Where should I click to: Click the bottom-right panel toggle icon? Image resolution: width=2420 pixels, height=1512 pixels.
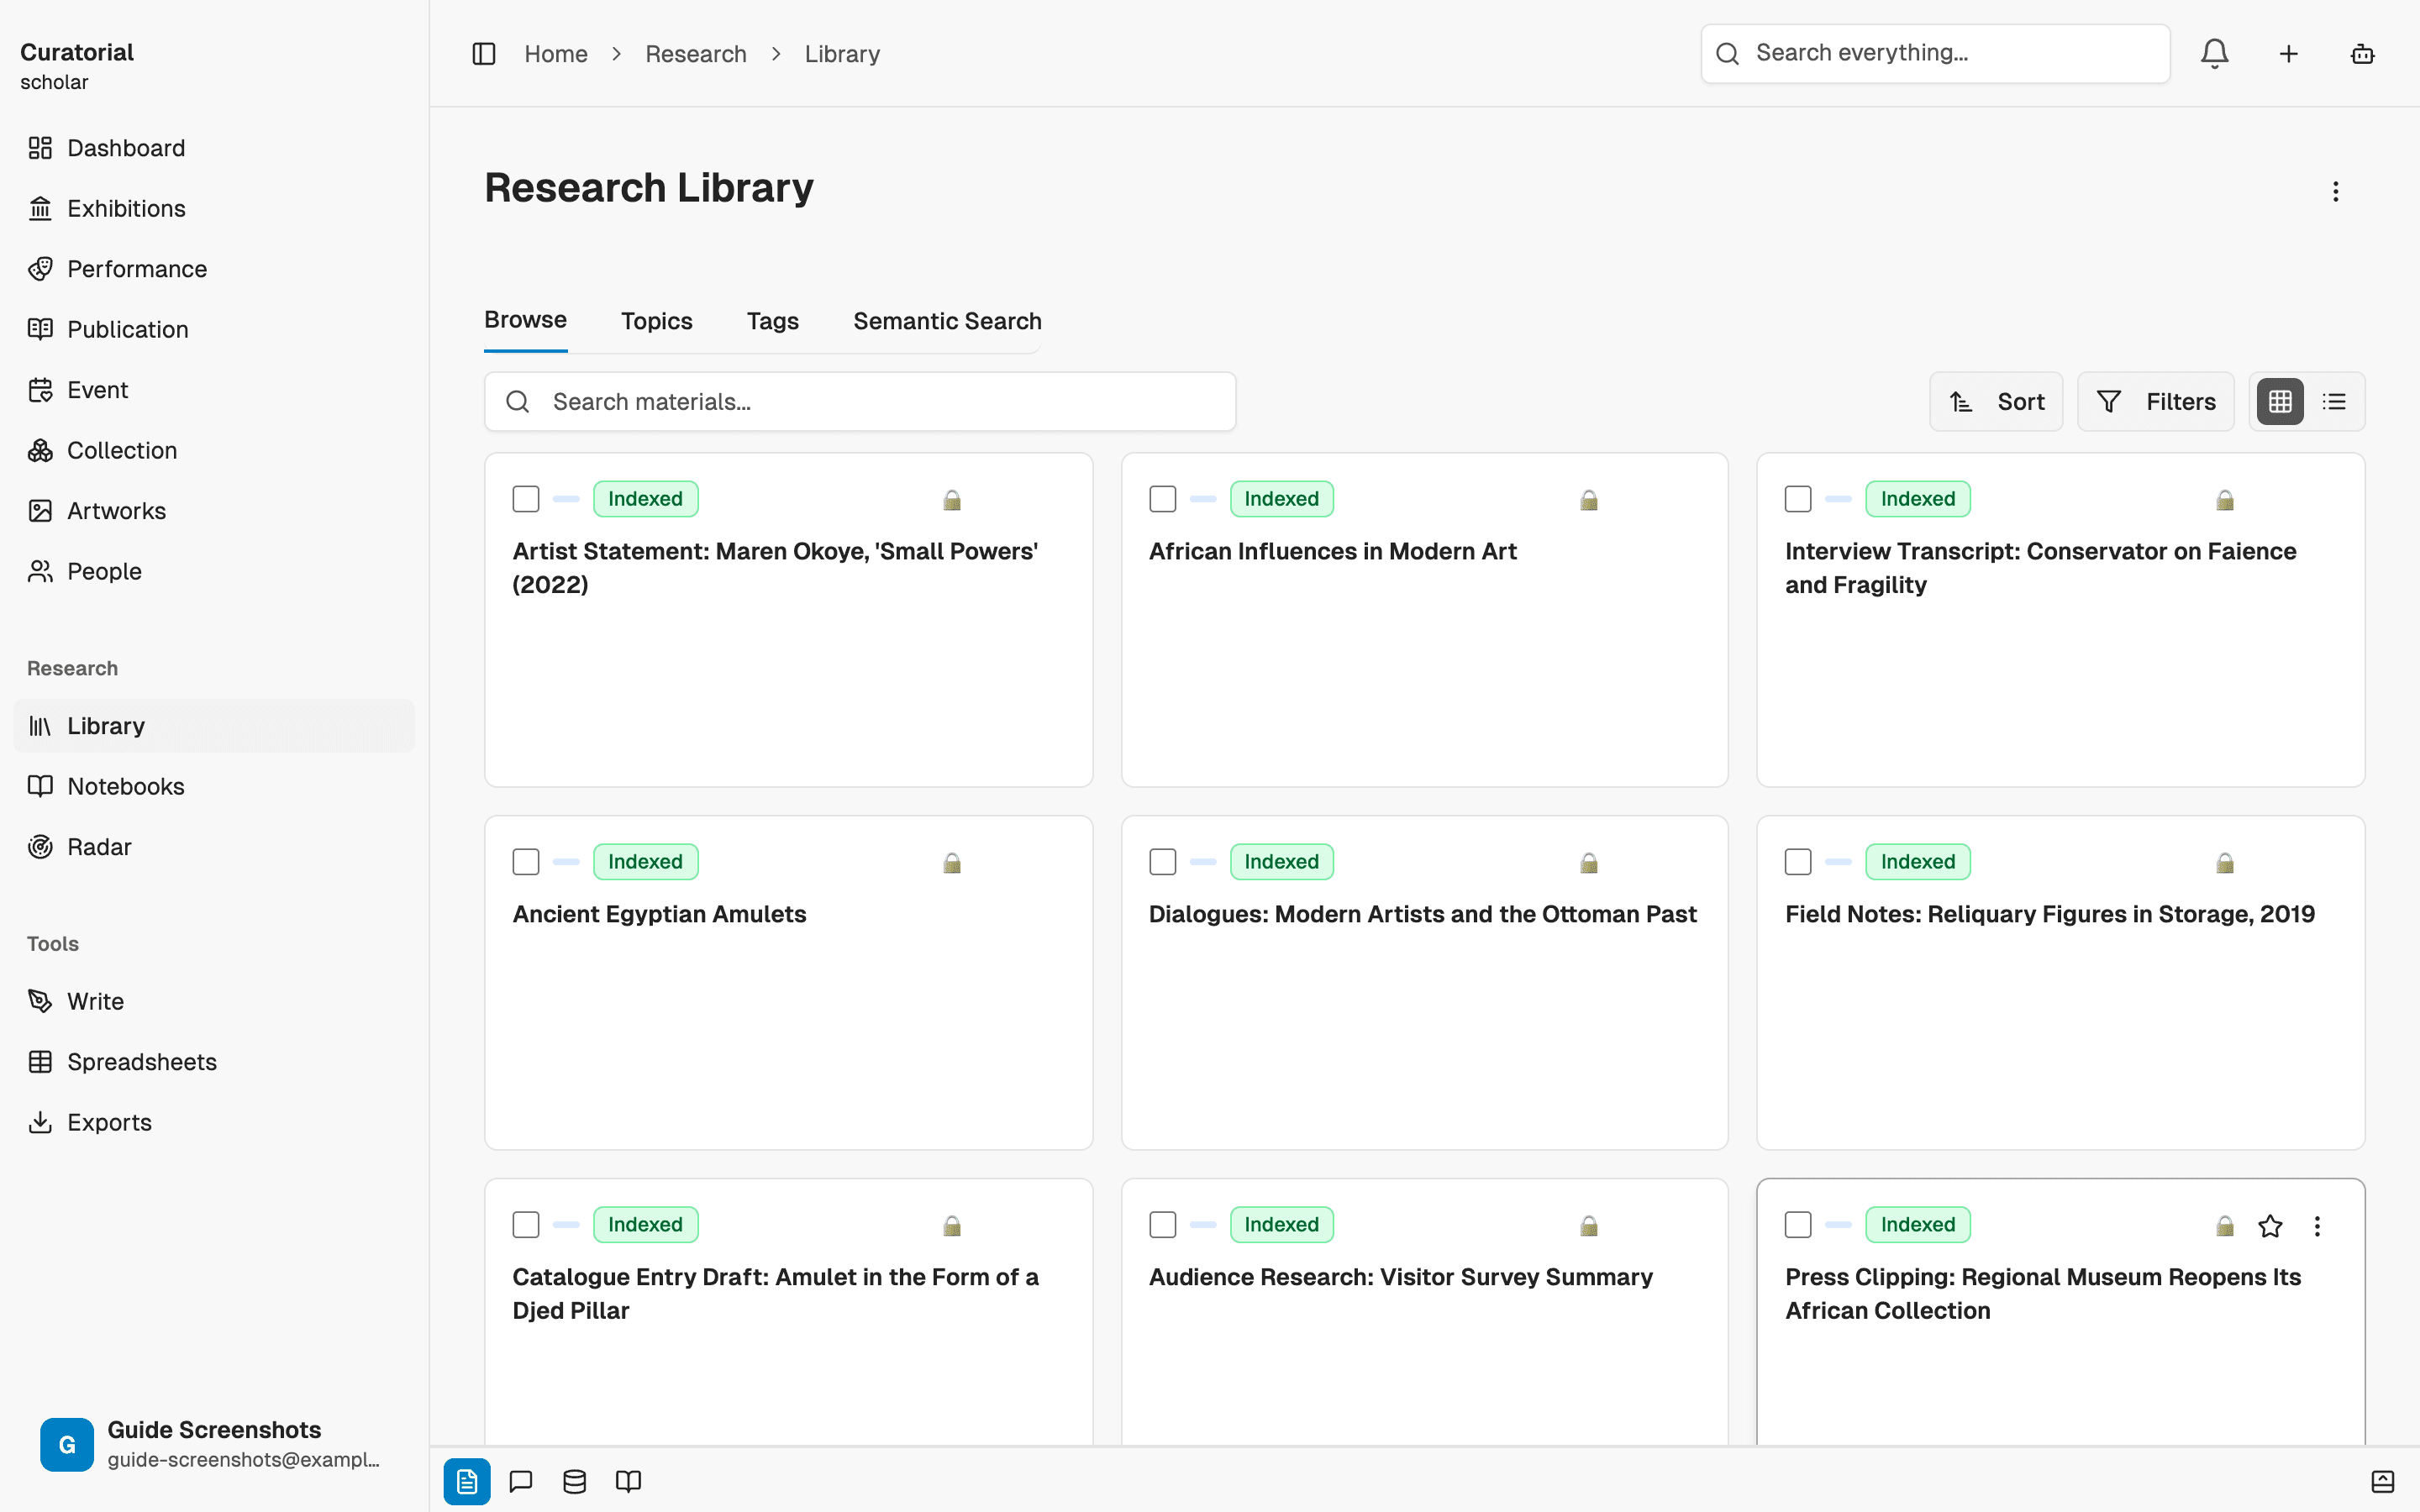click(2383, 1481)
